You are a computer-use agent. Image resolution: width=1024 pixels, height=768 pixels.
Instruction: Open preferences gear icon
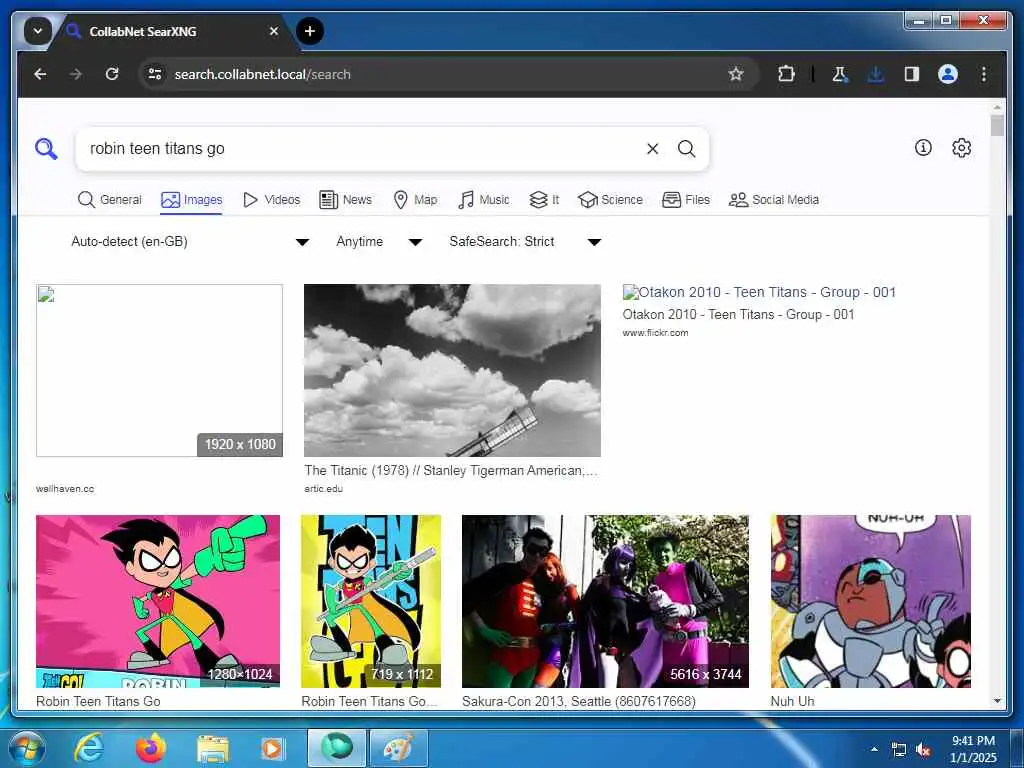tap(961, 148)
